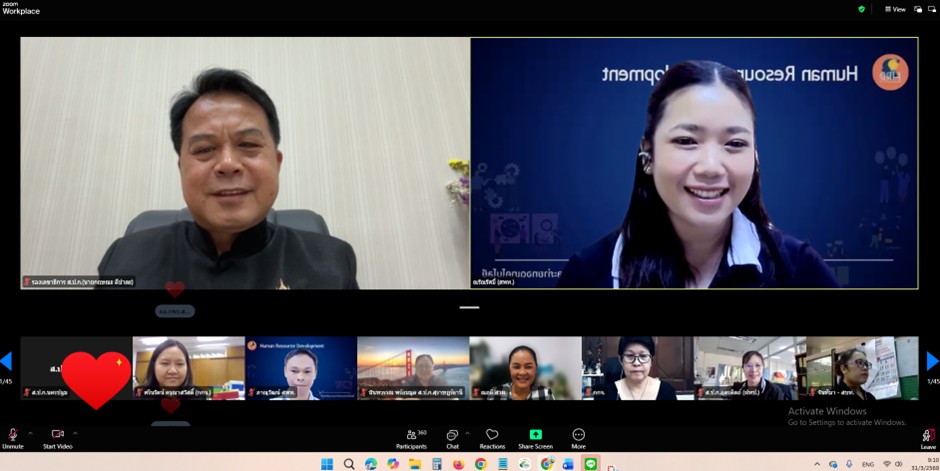Open File Explorer from the taskbar
Image resolution: width=940 pixels, height=471 pixels.
pyautogui.click(x=415, y=464)
